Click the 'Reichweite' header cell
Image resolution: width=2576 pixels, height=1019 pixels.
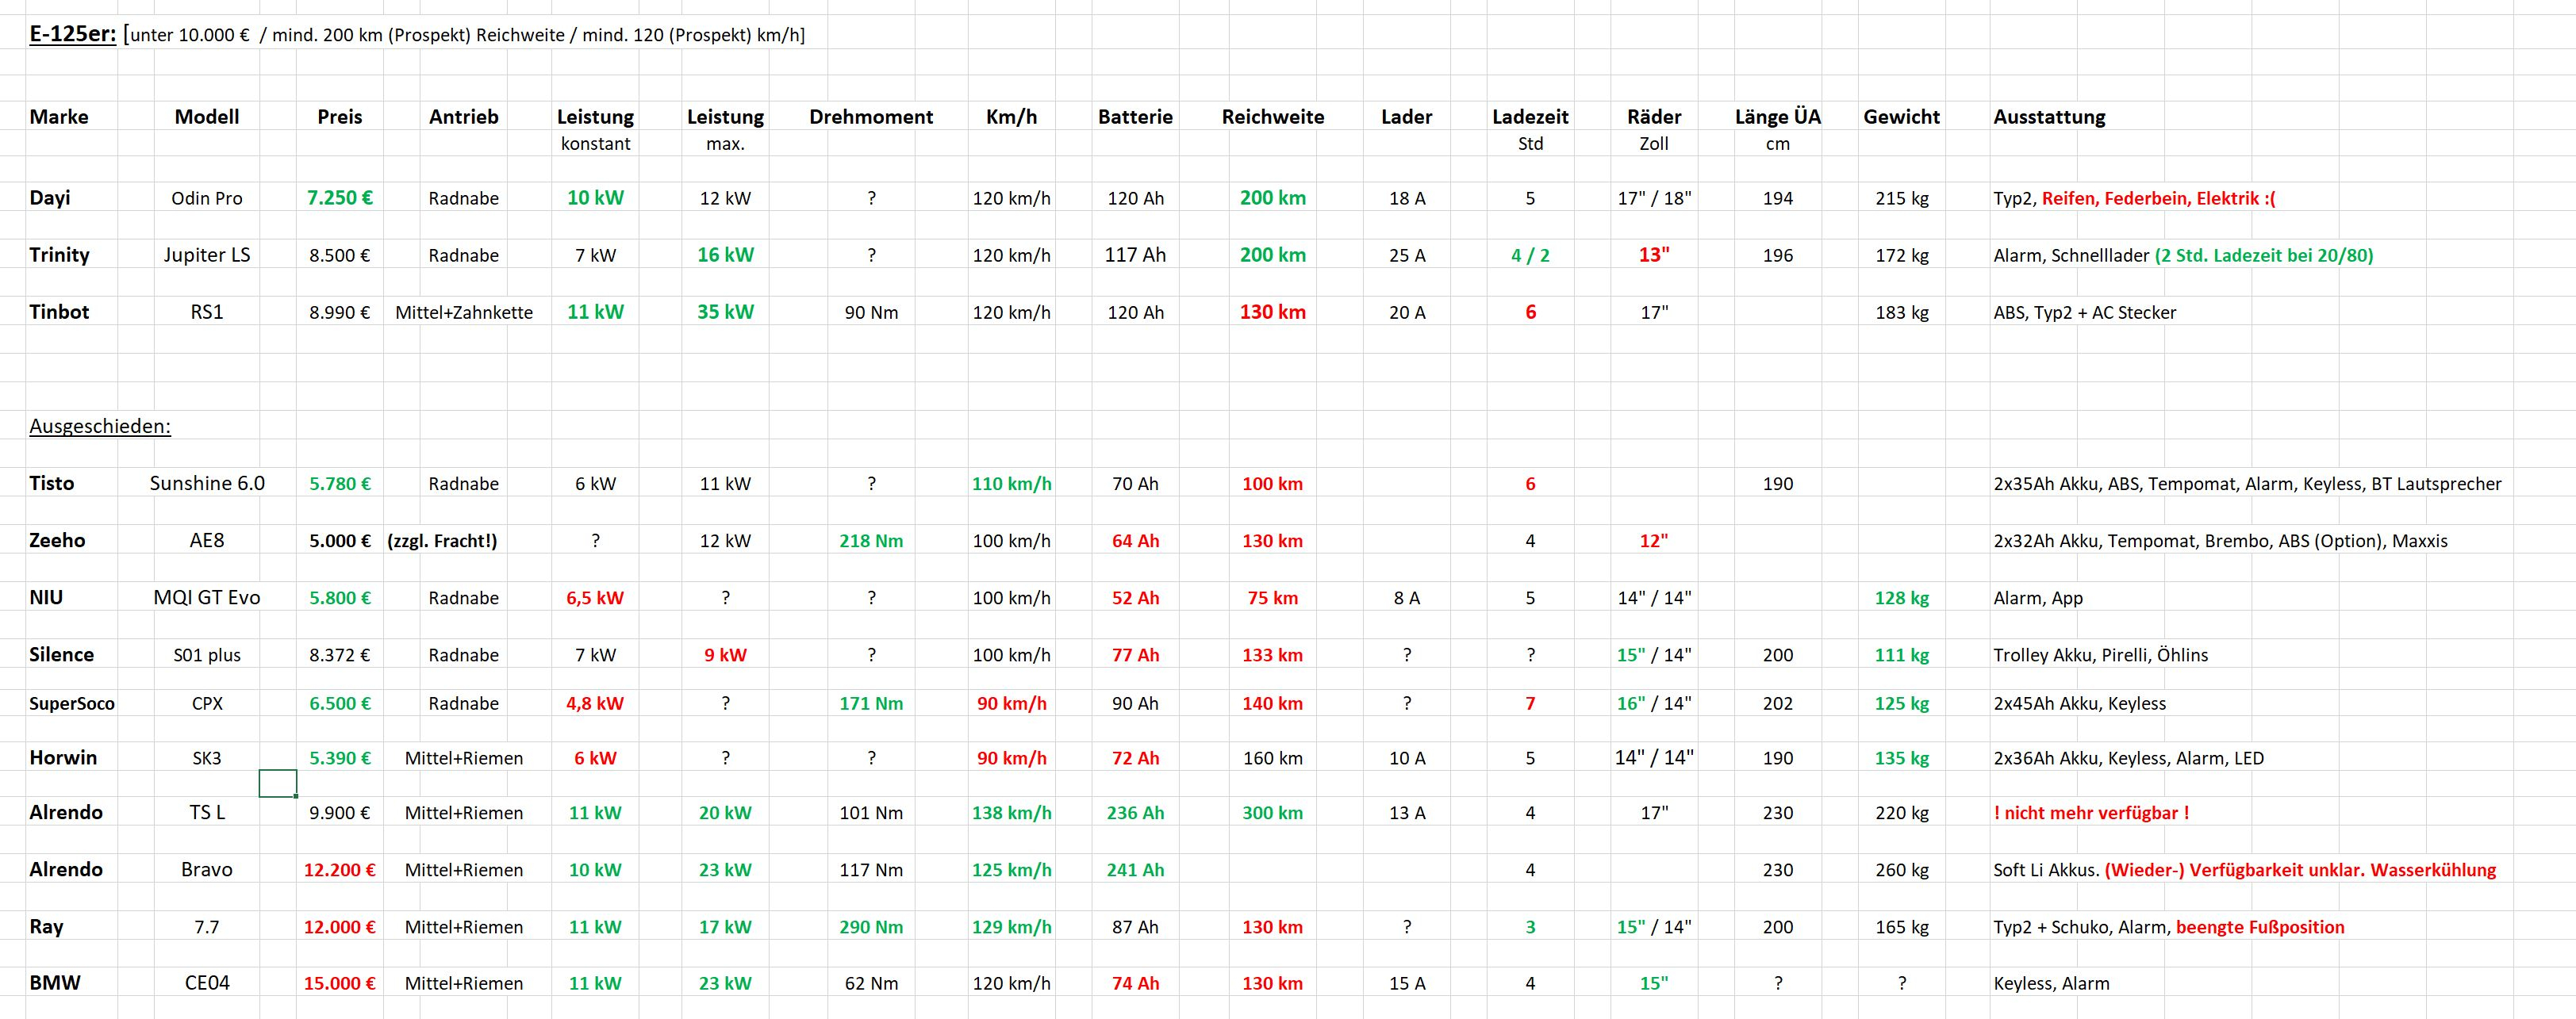tap(1272, 117)
